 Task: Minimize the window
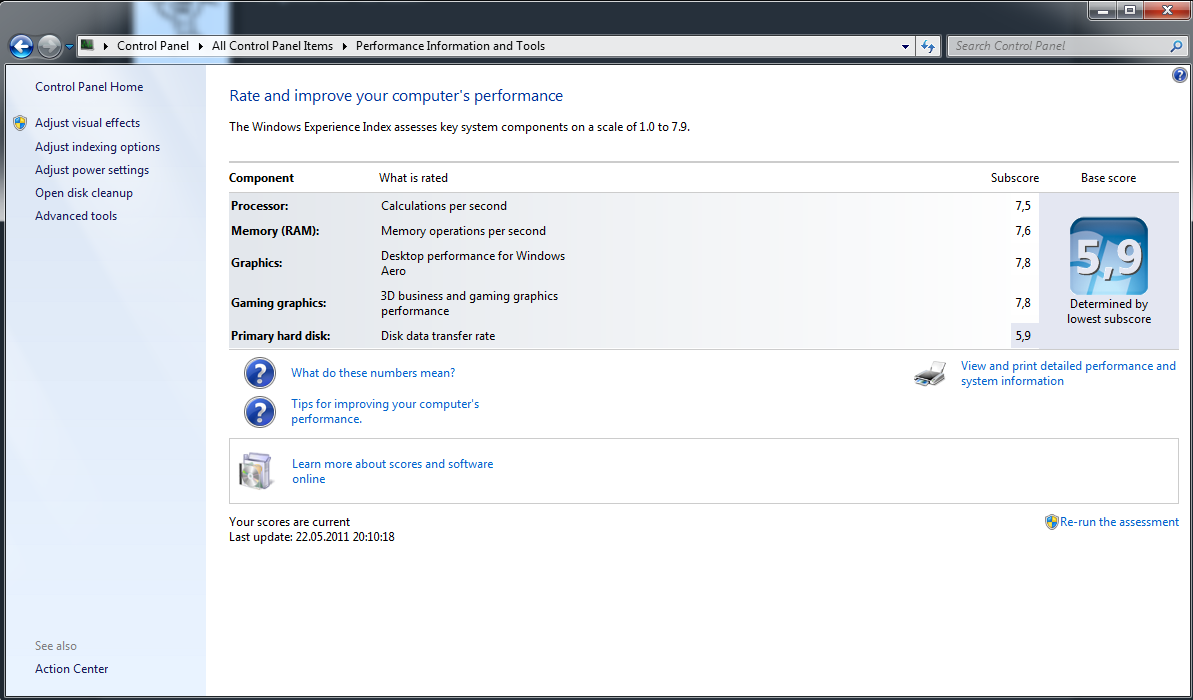(1103, 10)
